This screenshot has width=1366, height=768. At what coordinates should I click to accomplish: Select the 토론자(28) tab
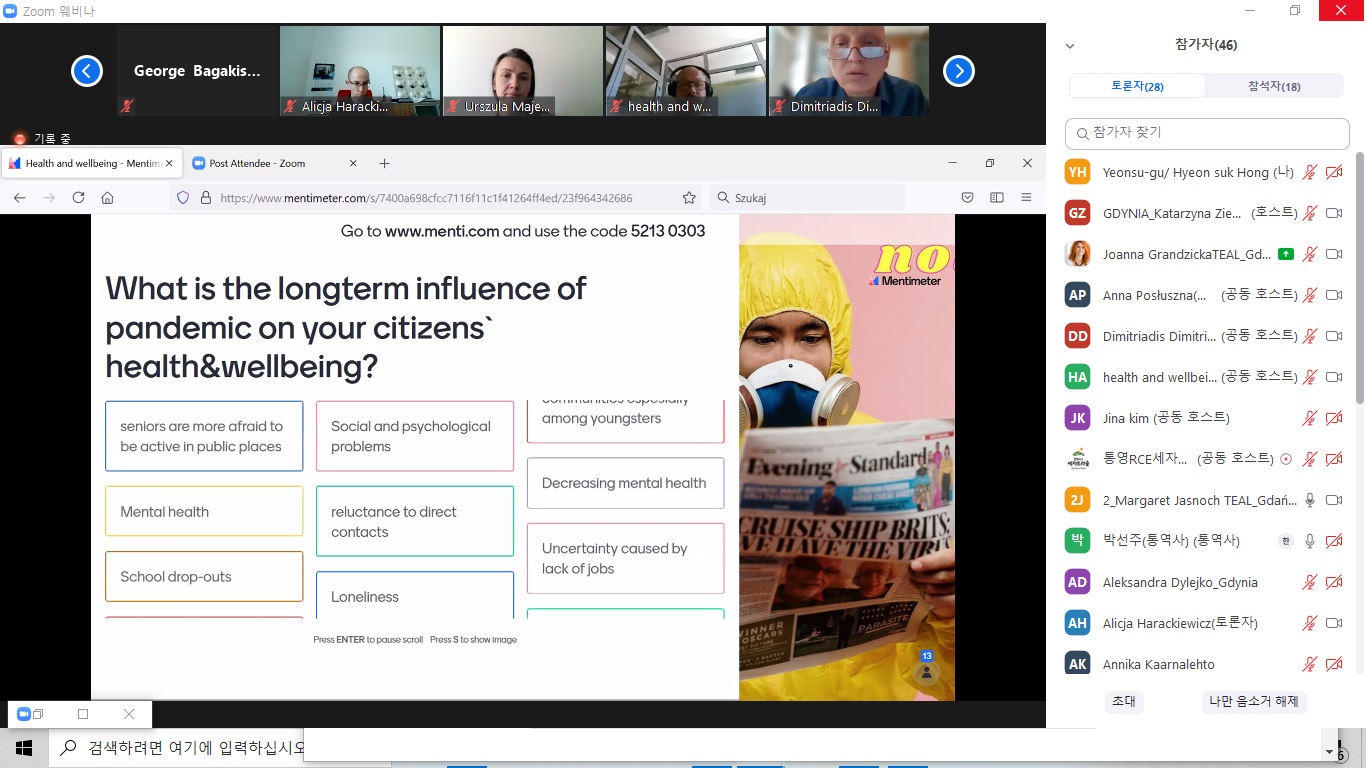(x=1137, y=86)
